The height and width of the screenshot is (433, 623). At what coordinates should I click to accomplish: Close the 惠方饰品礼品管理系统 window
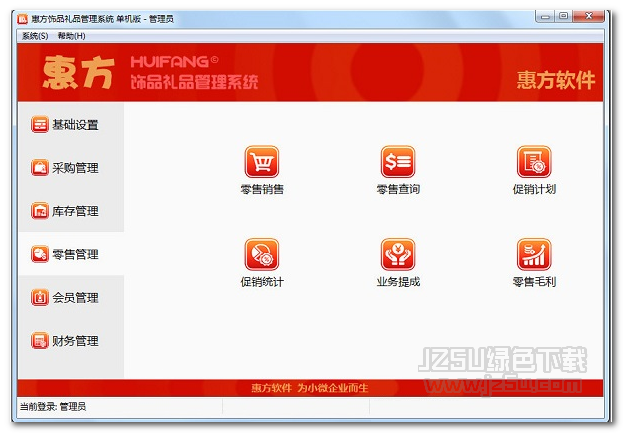(x=588, y=16)
